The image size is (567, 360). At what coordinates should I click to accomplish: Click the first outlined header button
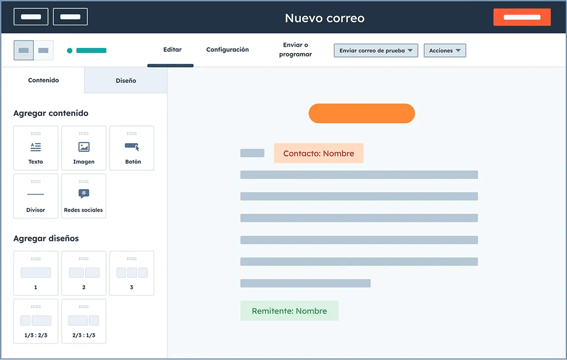coord(31,17)
